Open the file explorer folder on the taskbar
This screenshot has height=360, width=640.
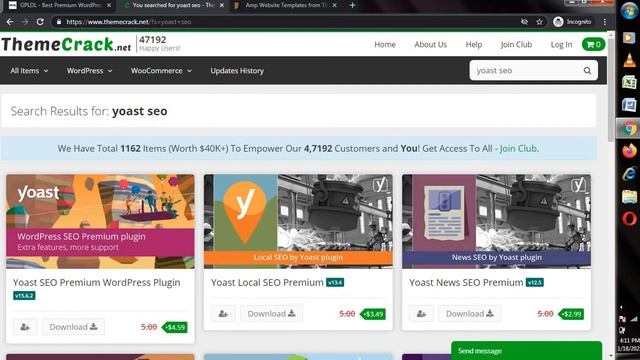click(629, 197)
